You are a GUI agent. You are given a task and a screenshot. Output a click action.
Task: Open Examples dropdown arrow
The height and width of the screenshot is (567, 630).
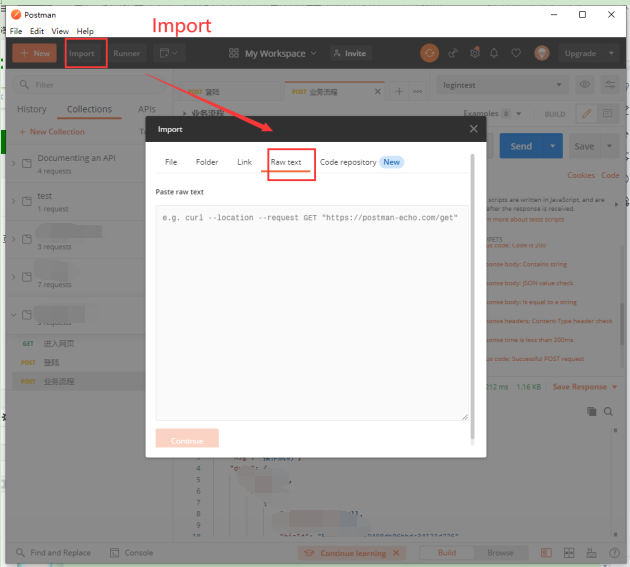click(x=518, y=114)
